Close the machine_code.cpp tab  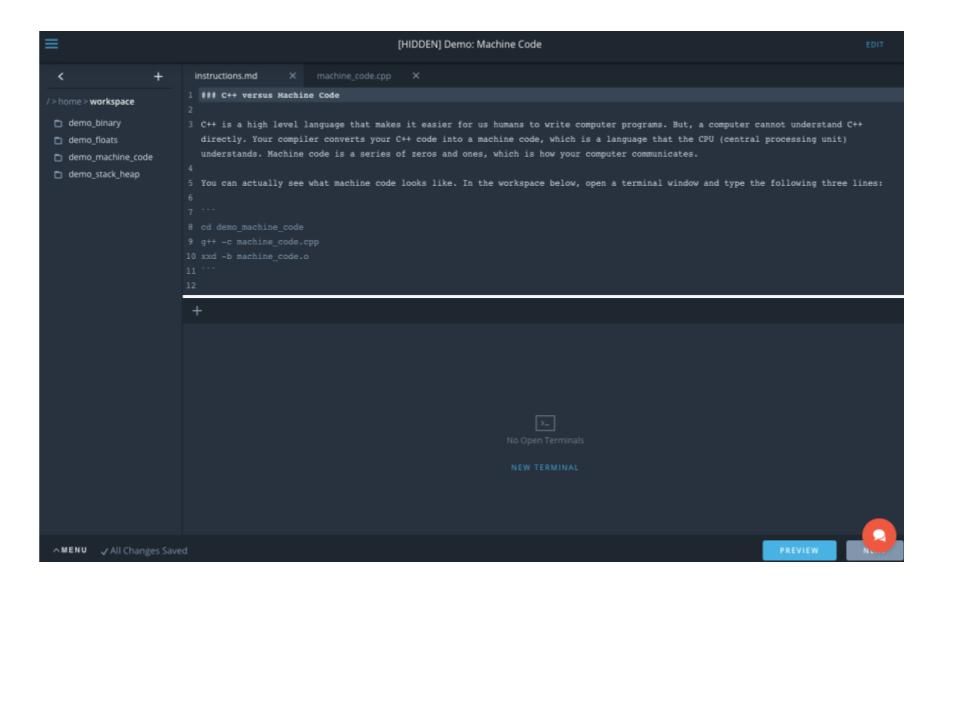tap(416, 73)
